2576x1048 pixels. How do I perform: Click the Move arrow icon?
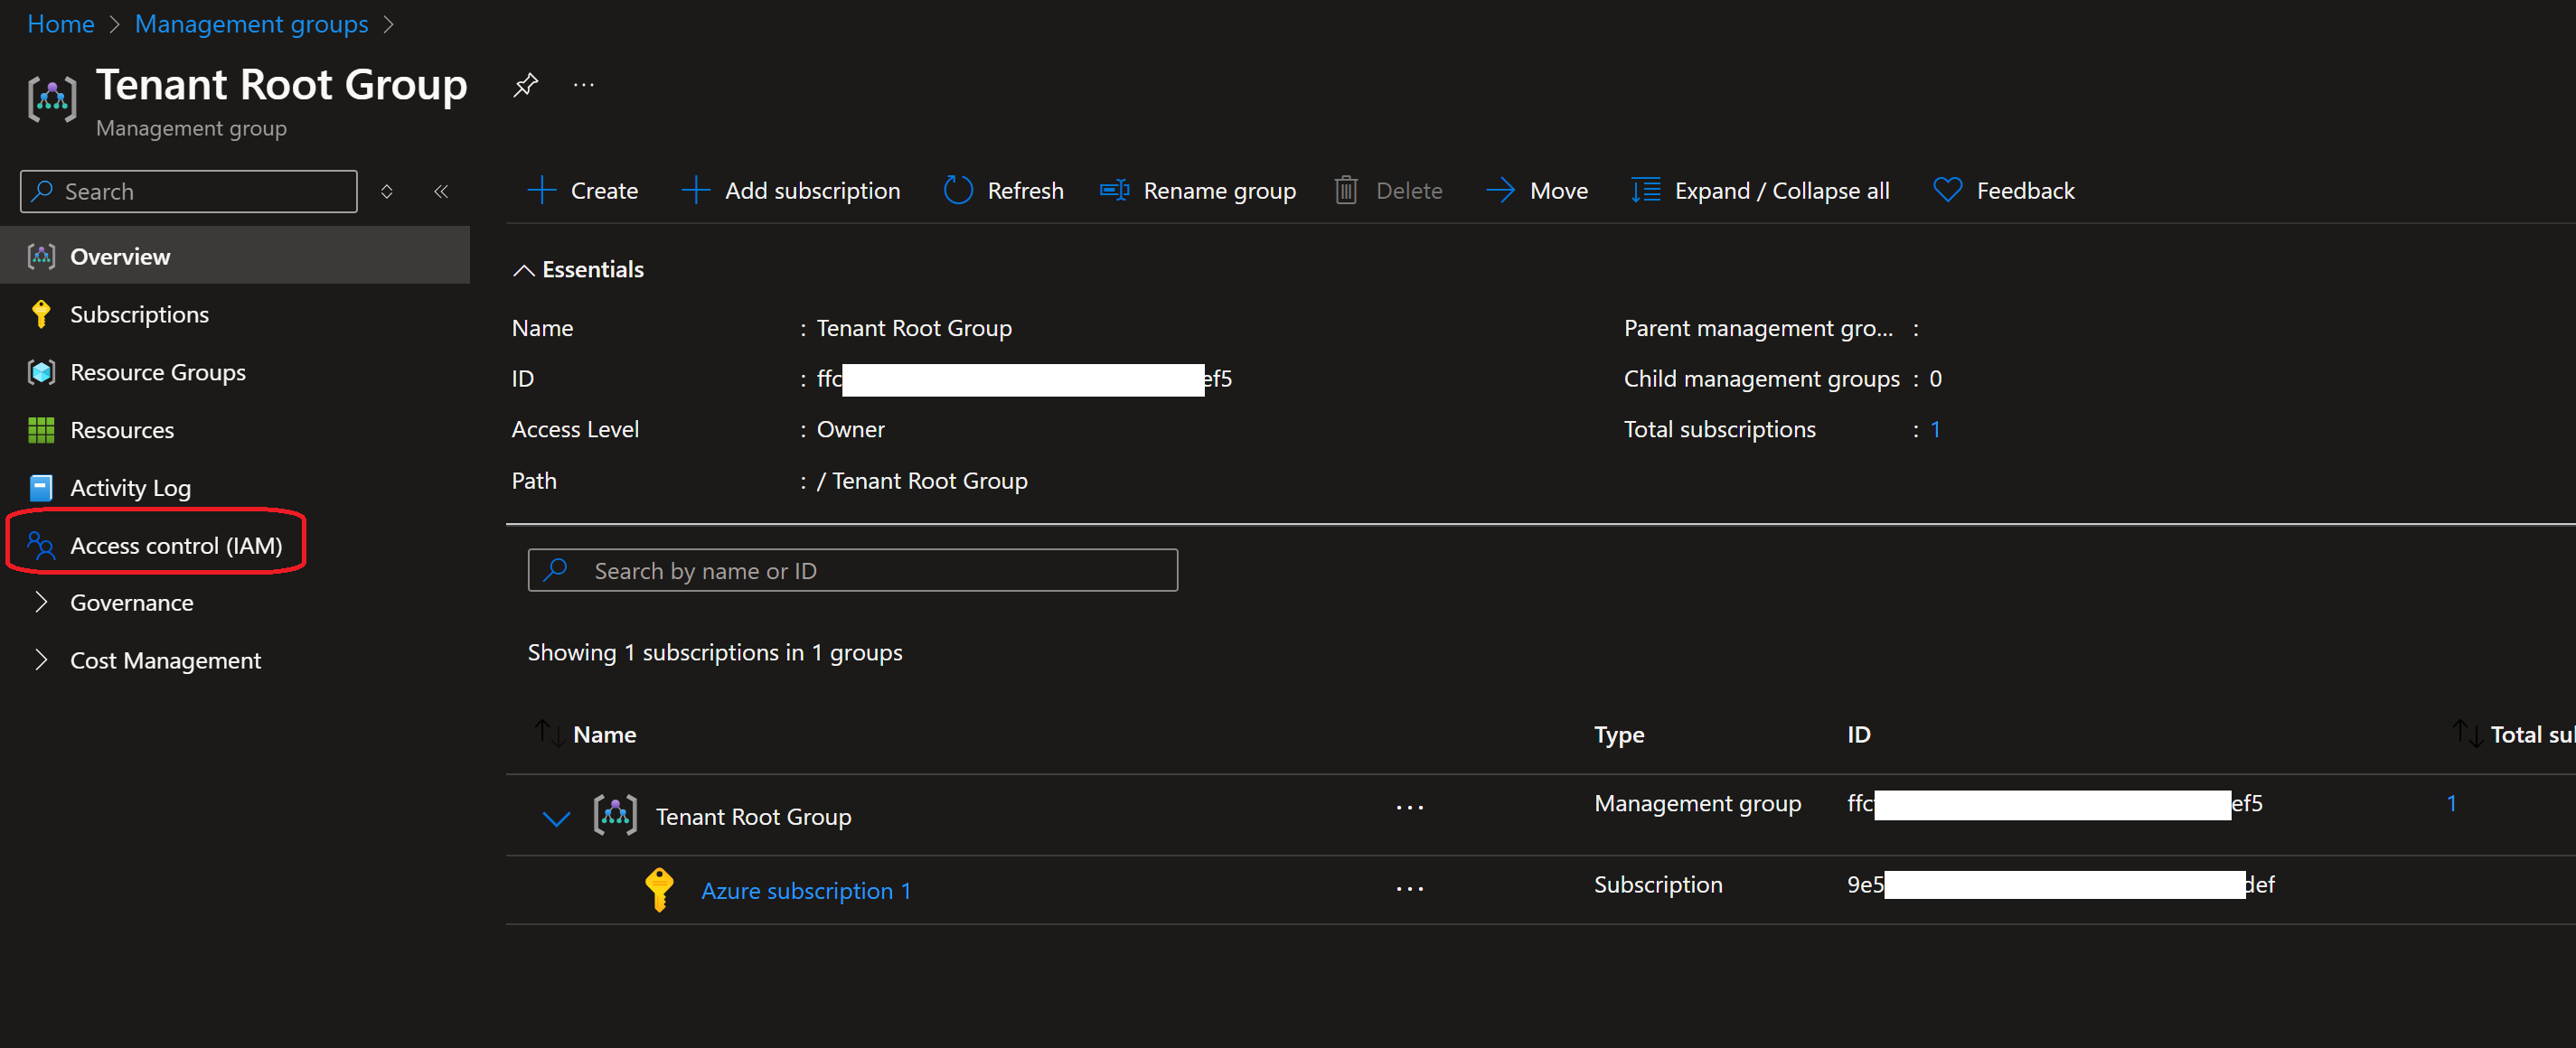click(x=1500, y=190)
